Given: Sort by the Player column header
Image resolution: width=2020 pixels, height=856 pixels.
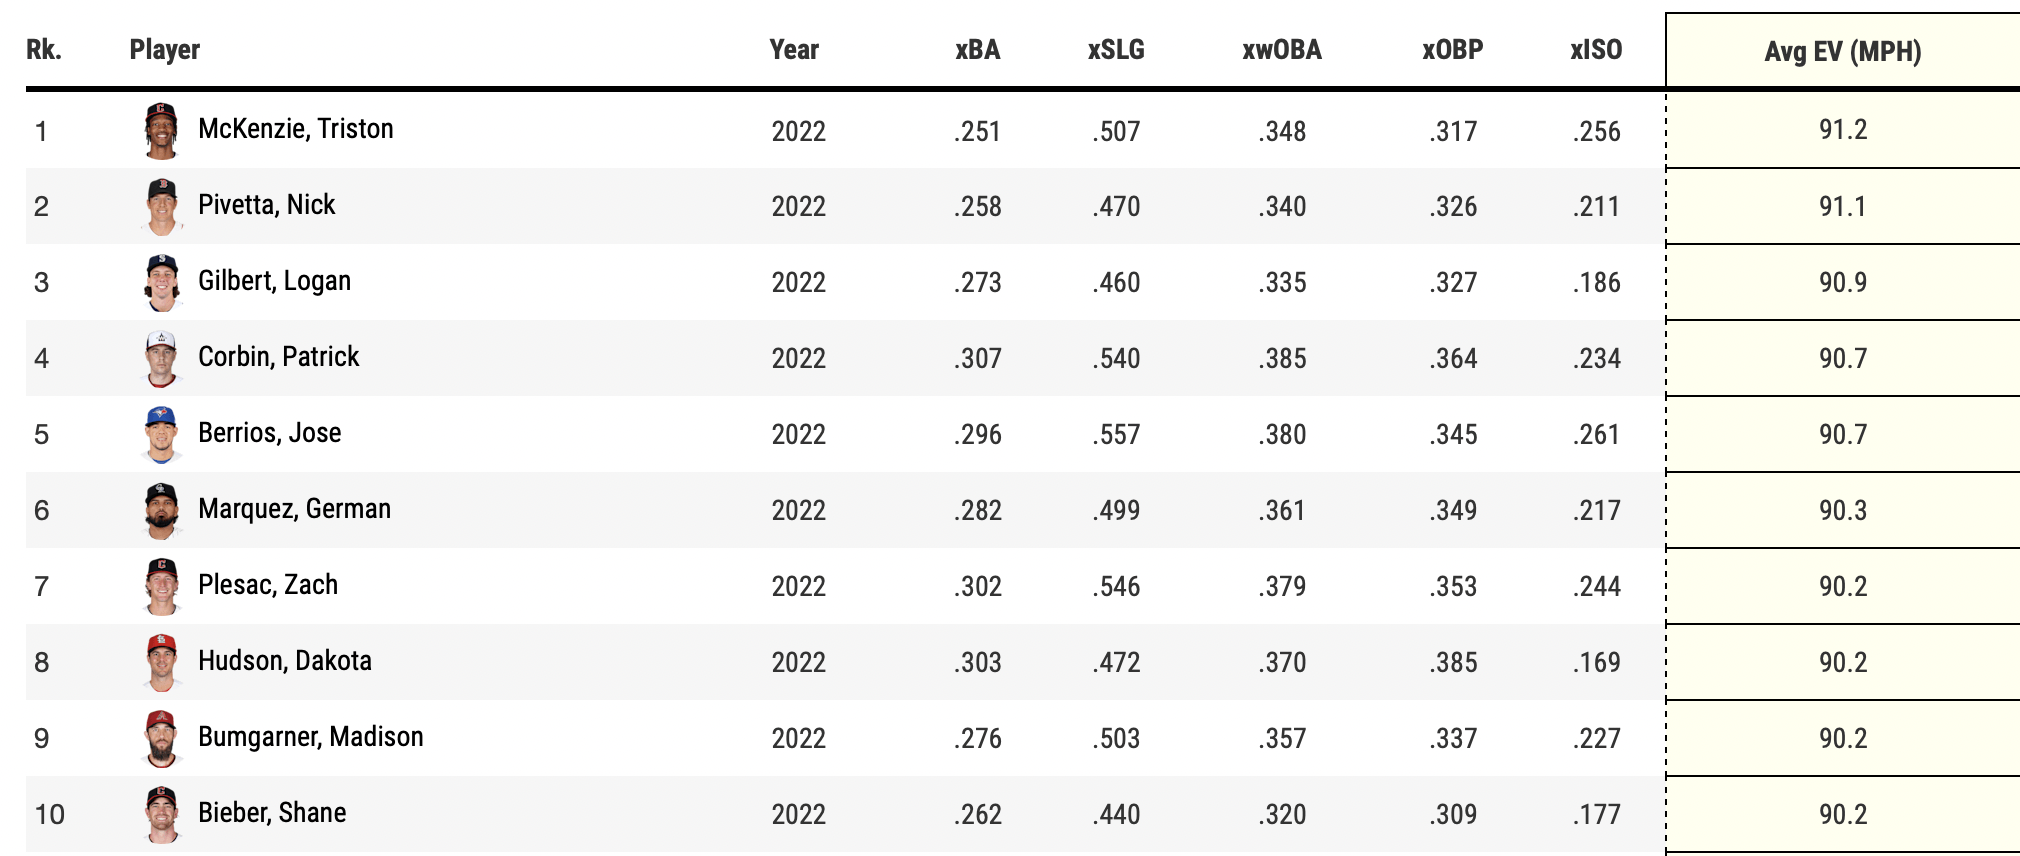Looking at the screenshot, I should click(x=165, y=50).
